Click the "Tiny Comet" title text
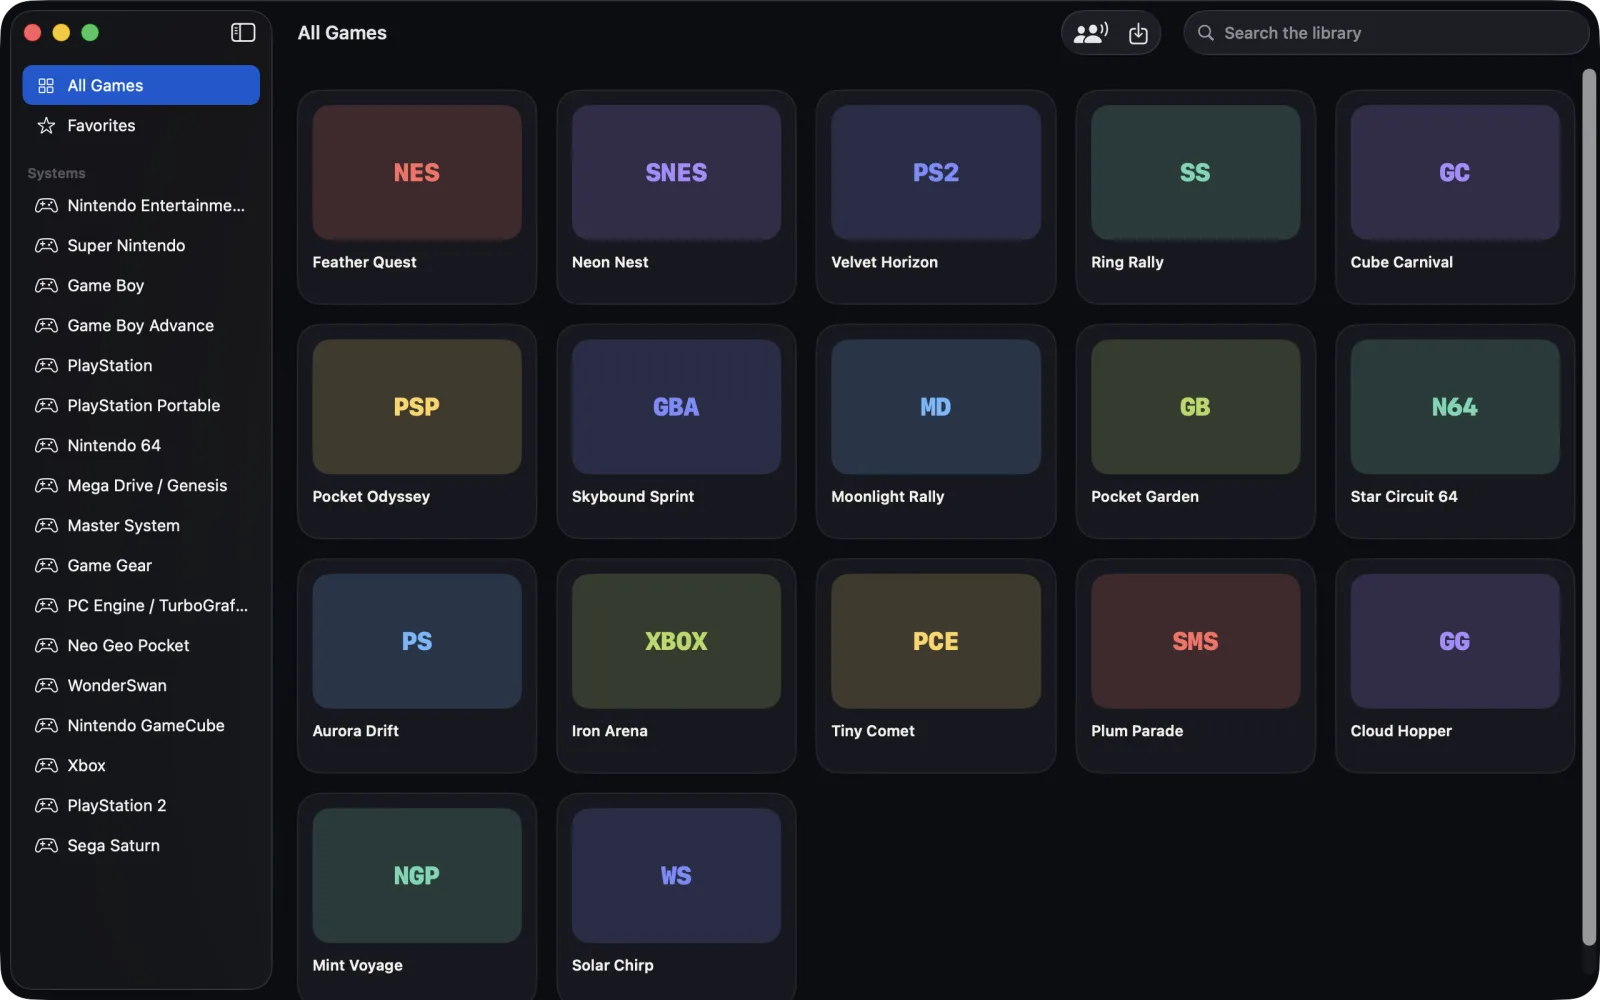Image resolution: width=1600 pixels, height=1000 pixels. [873, 731]
